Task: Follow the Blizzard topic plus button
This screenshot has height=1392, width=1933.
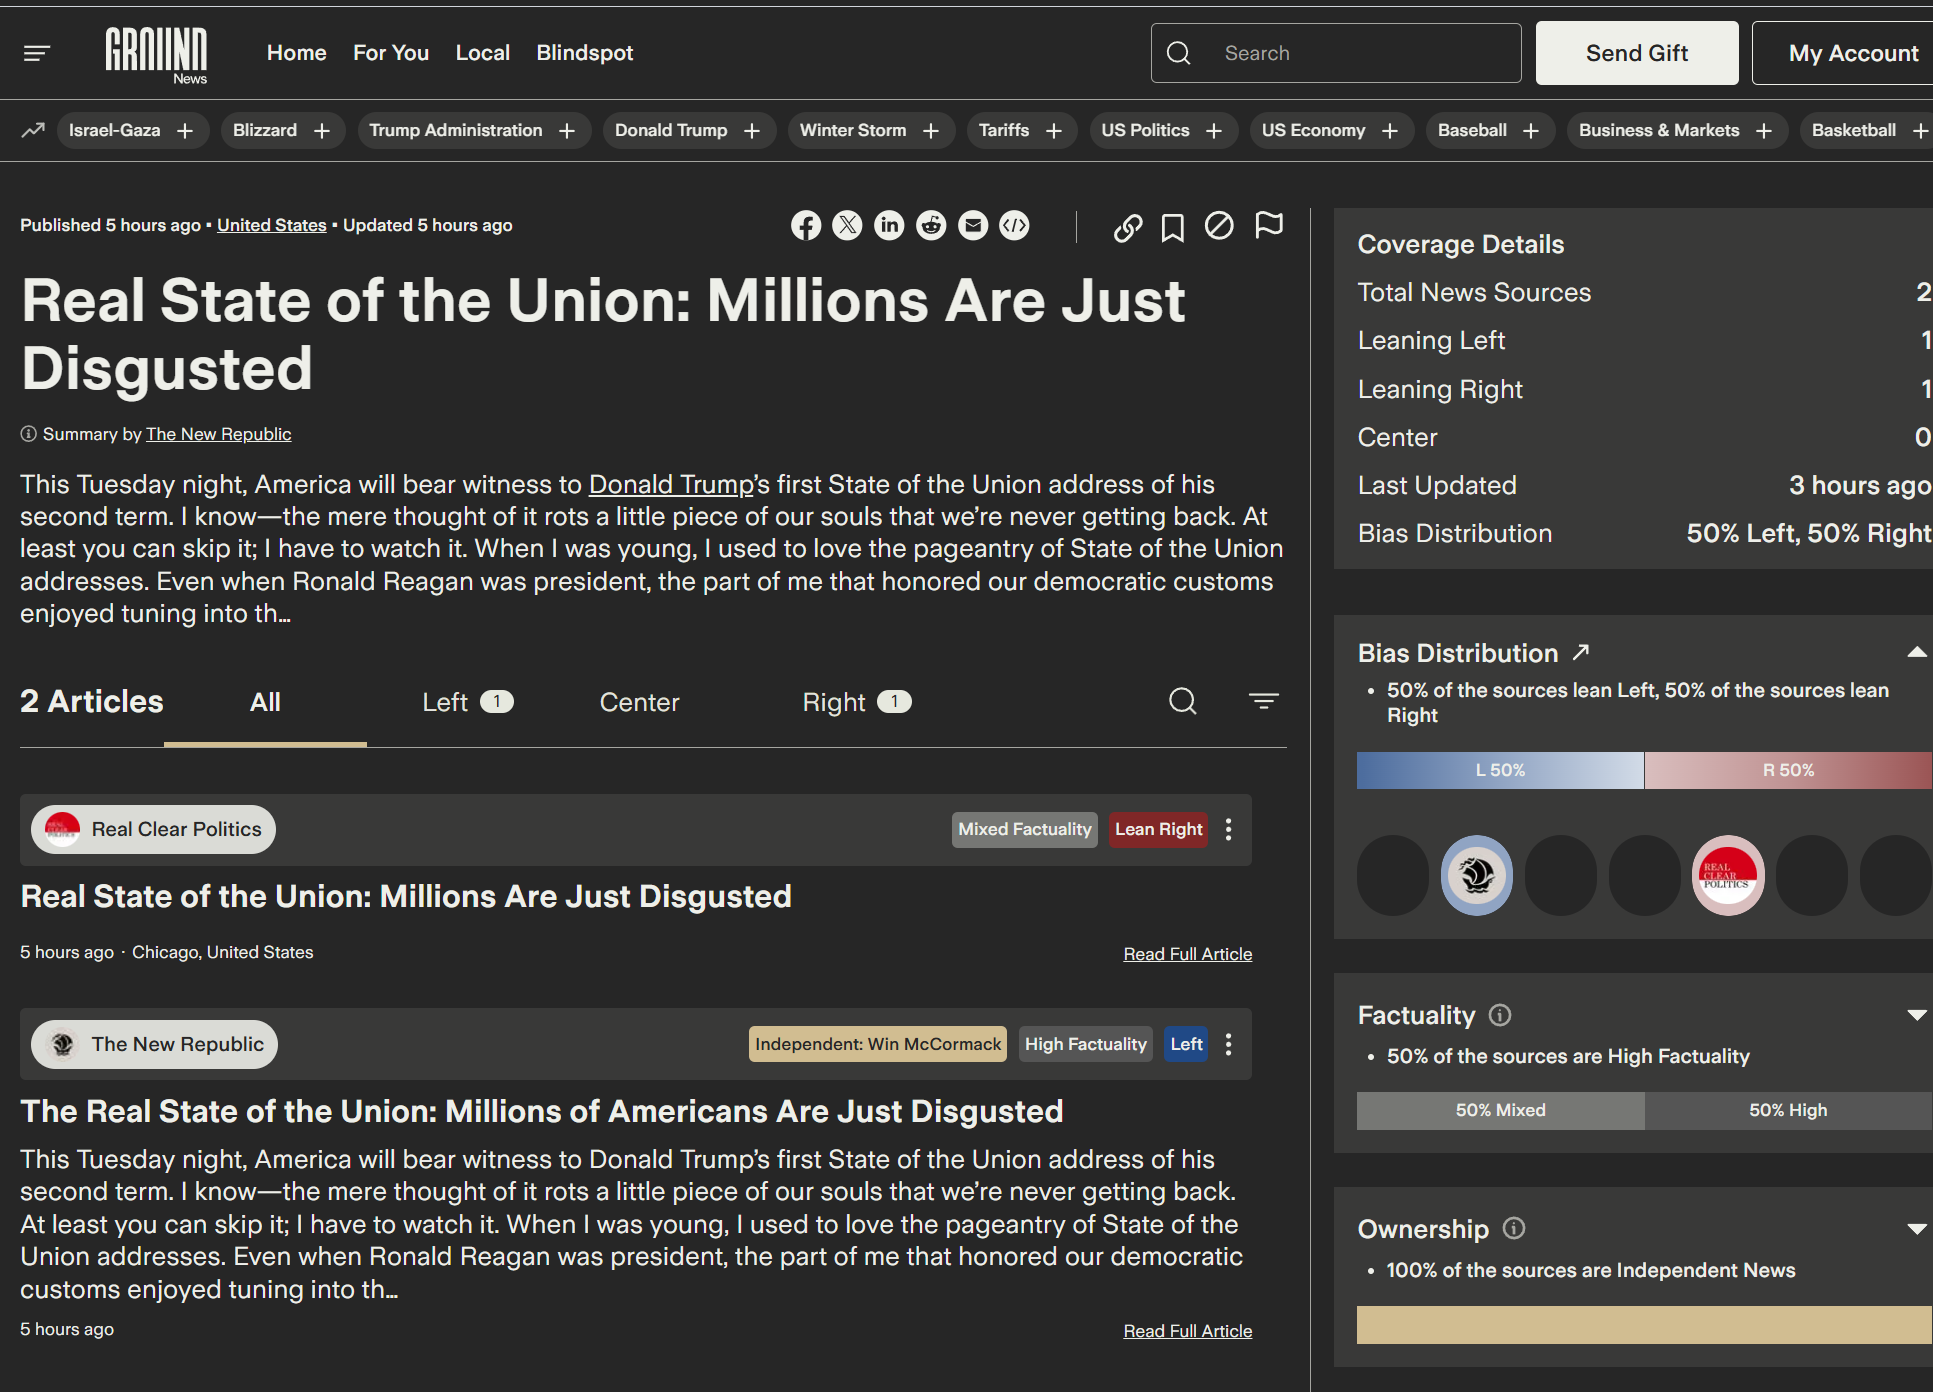Action: click(322, 131)
